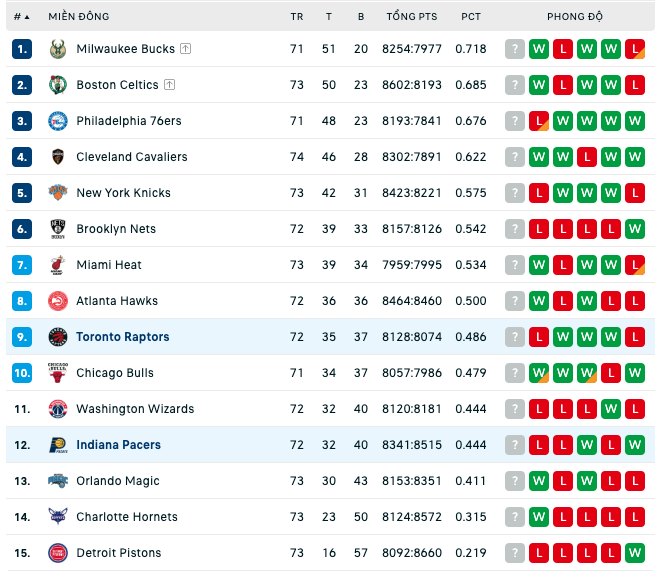Open the Toronto Raptors team link
This screenshot has width=660, height=573.
click(122, 337)
